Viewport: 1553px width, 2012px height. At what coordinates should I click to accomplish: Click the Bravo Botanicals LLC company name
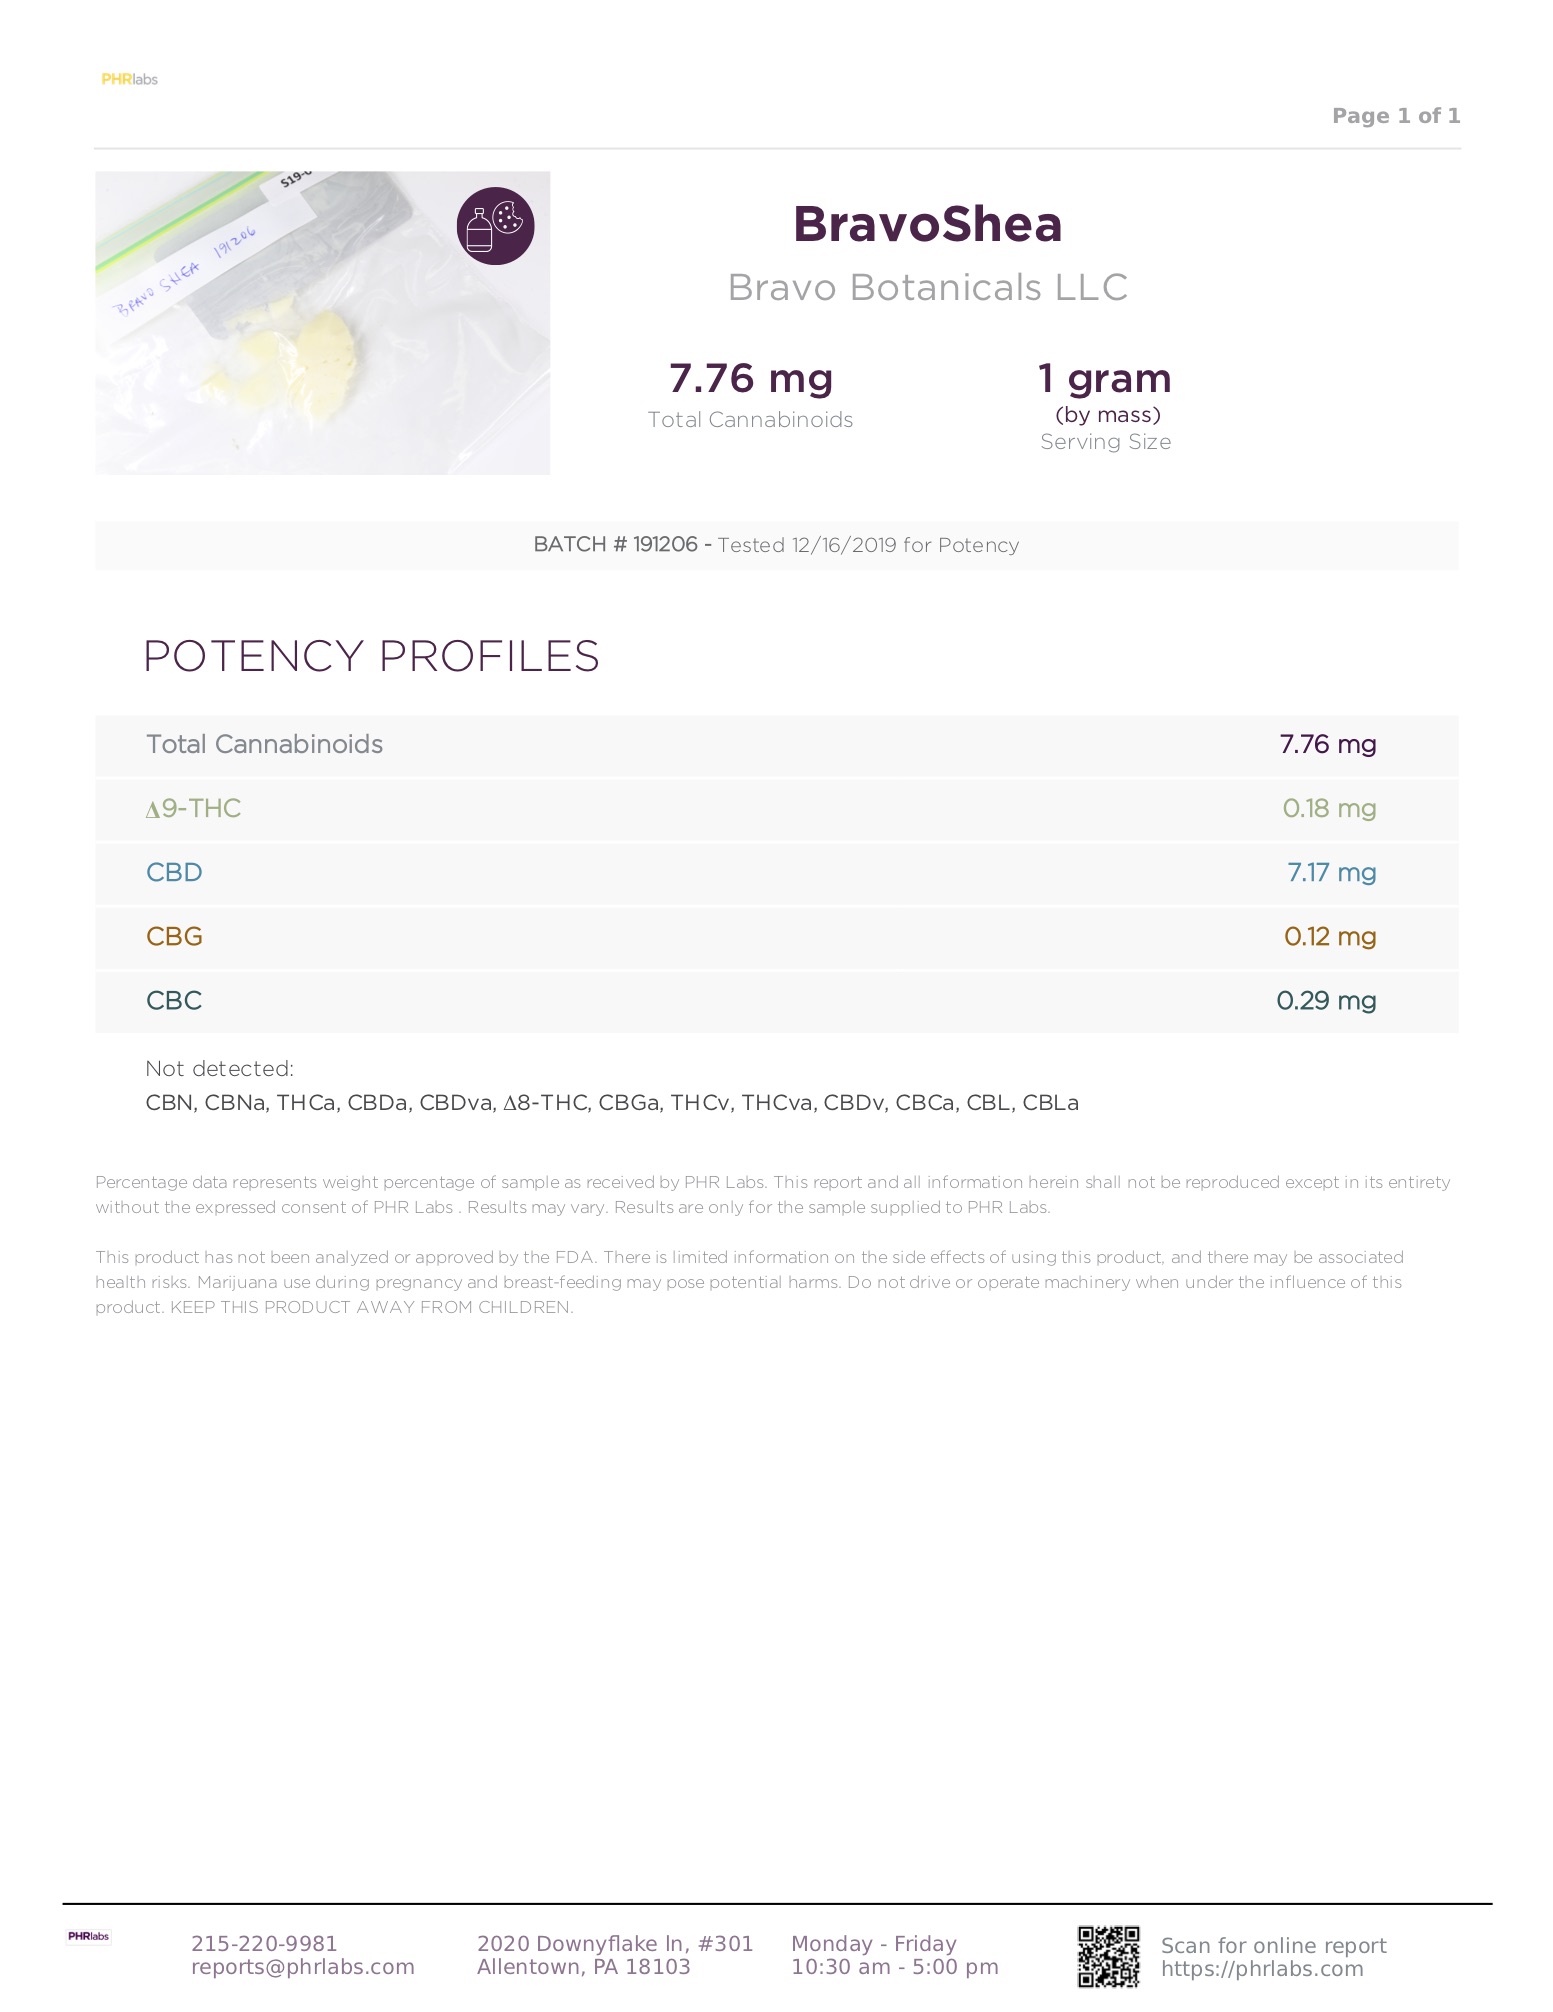(x=927, y=287)
